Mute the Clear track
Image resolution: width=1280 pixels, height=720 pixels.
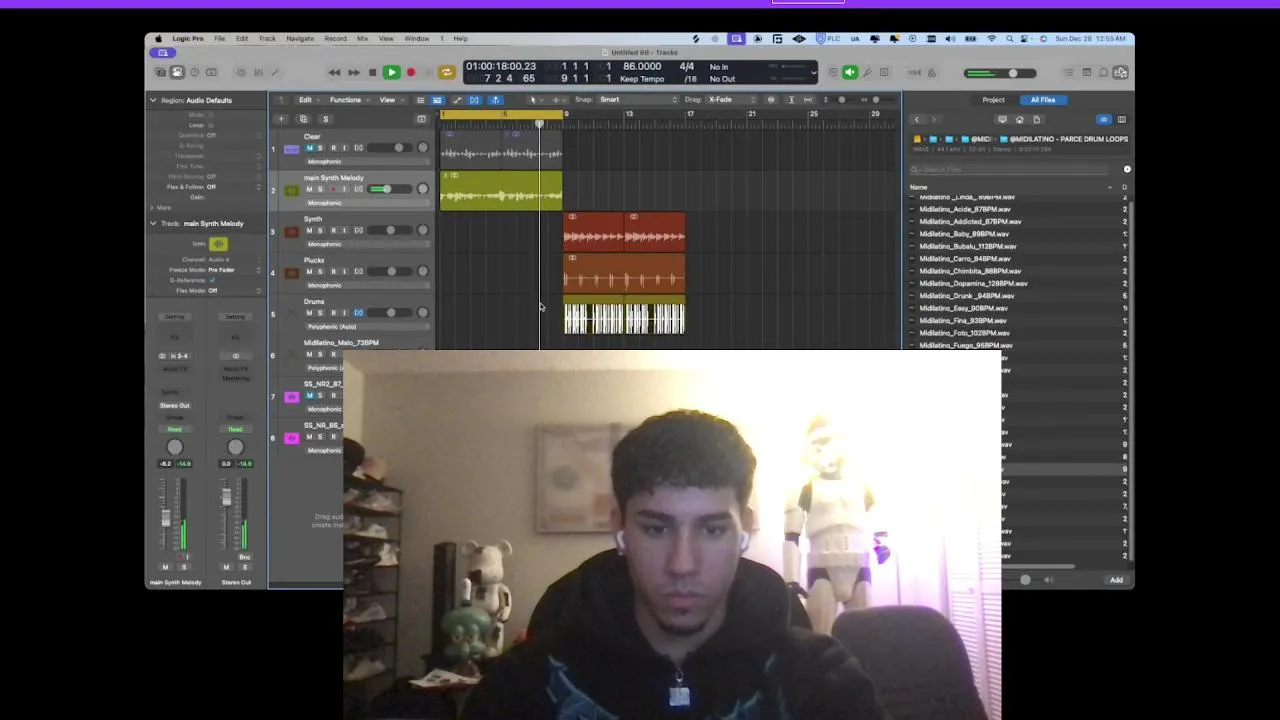click(309, 148)
